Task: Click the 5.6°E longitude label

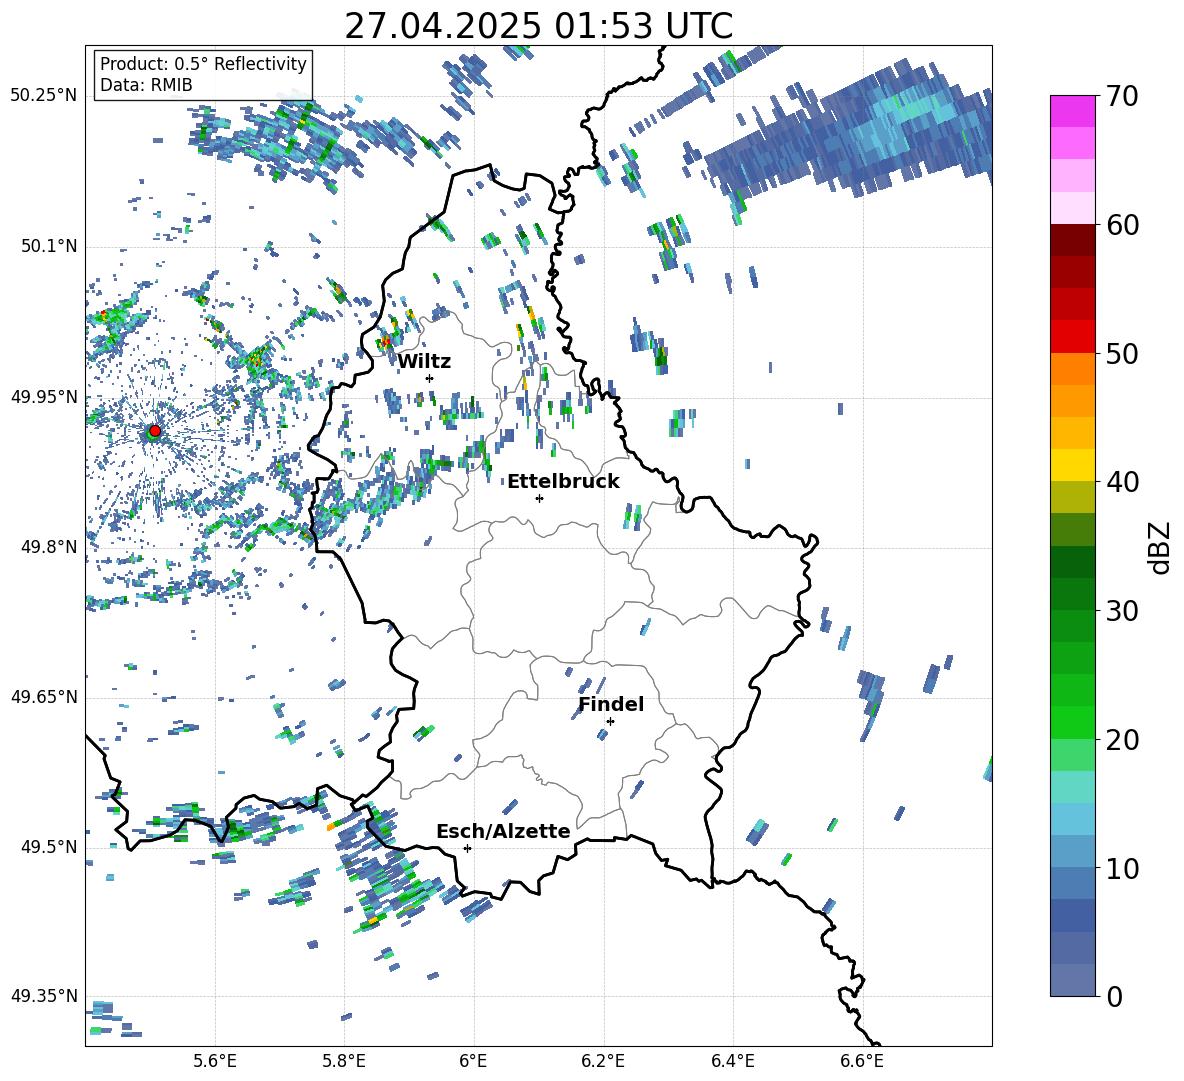Action: tap(215, 1061)
